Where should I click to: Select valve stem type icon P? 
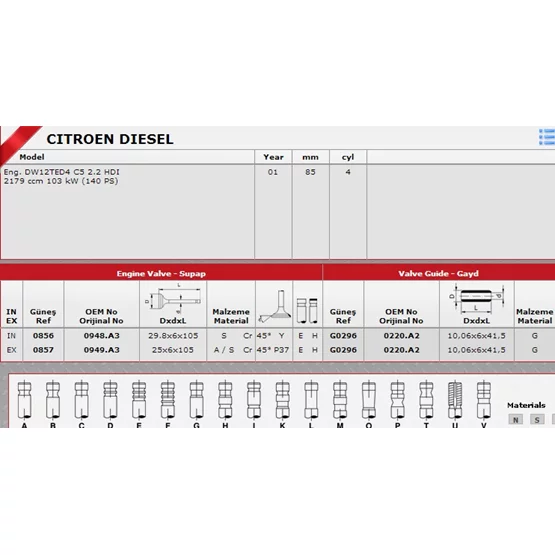tap(397, 400)
